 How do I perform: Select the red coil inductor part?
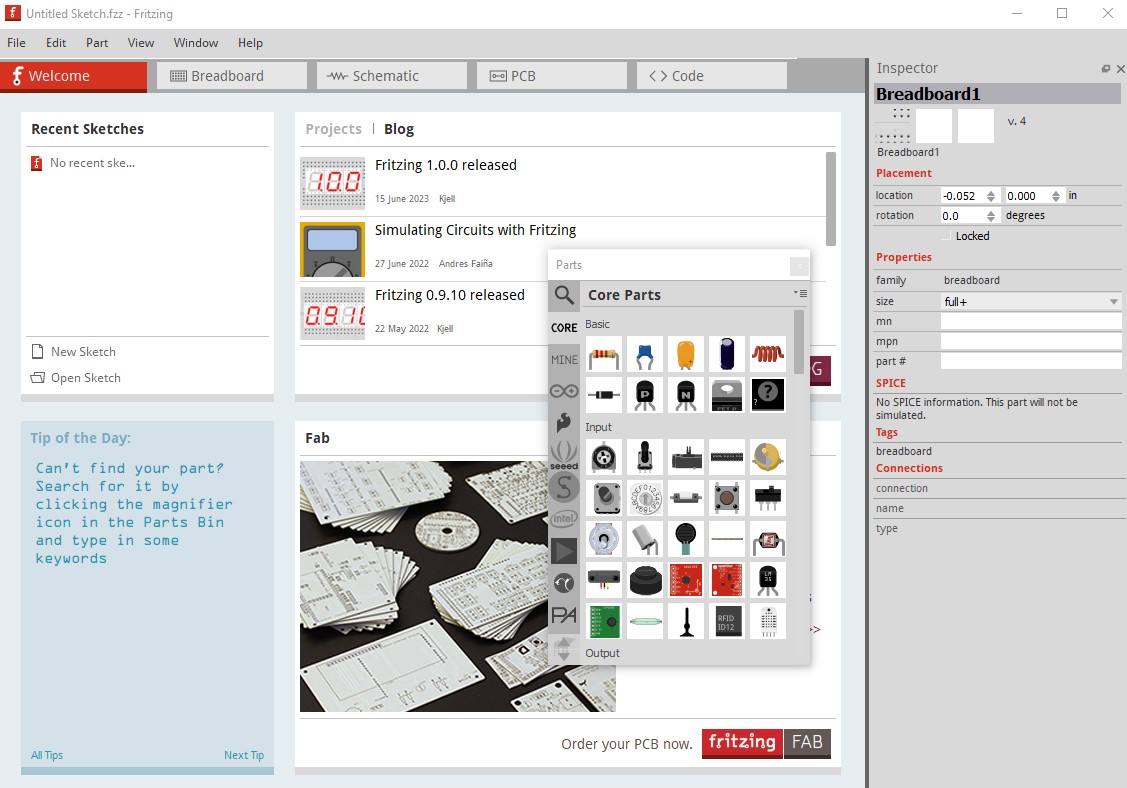click(x=768, y=354)
